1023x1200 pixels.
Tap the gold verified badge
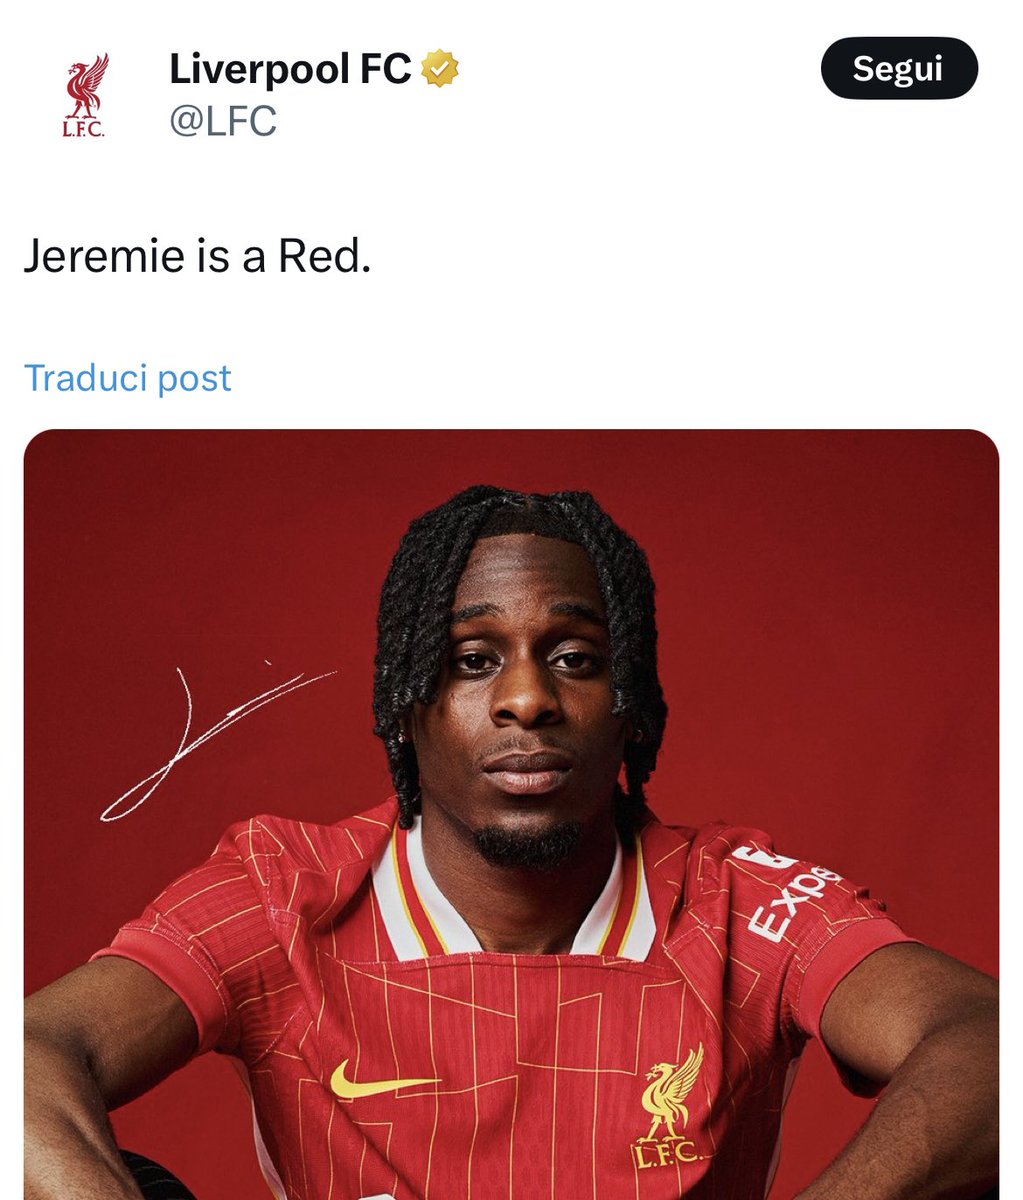(x=440, y=69)
